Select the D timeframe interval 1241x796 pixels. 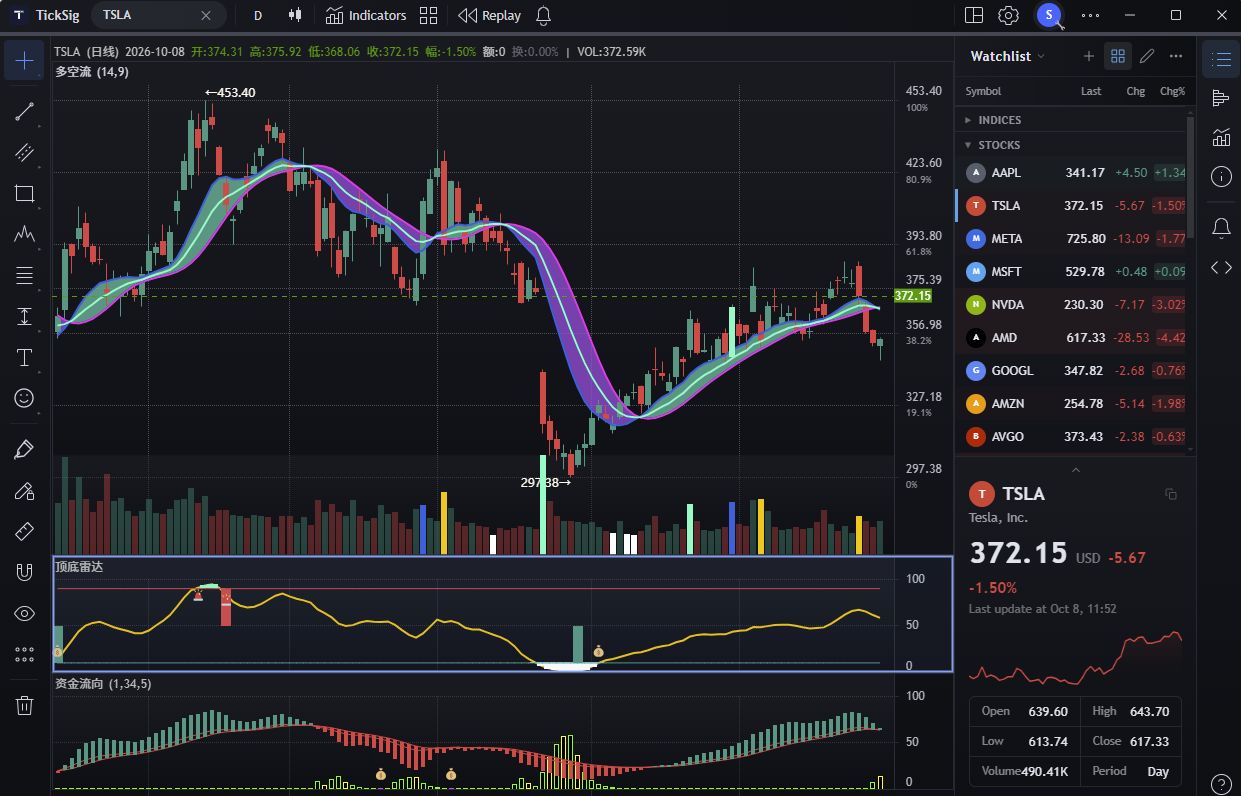(x=258, y=15)
